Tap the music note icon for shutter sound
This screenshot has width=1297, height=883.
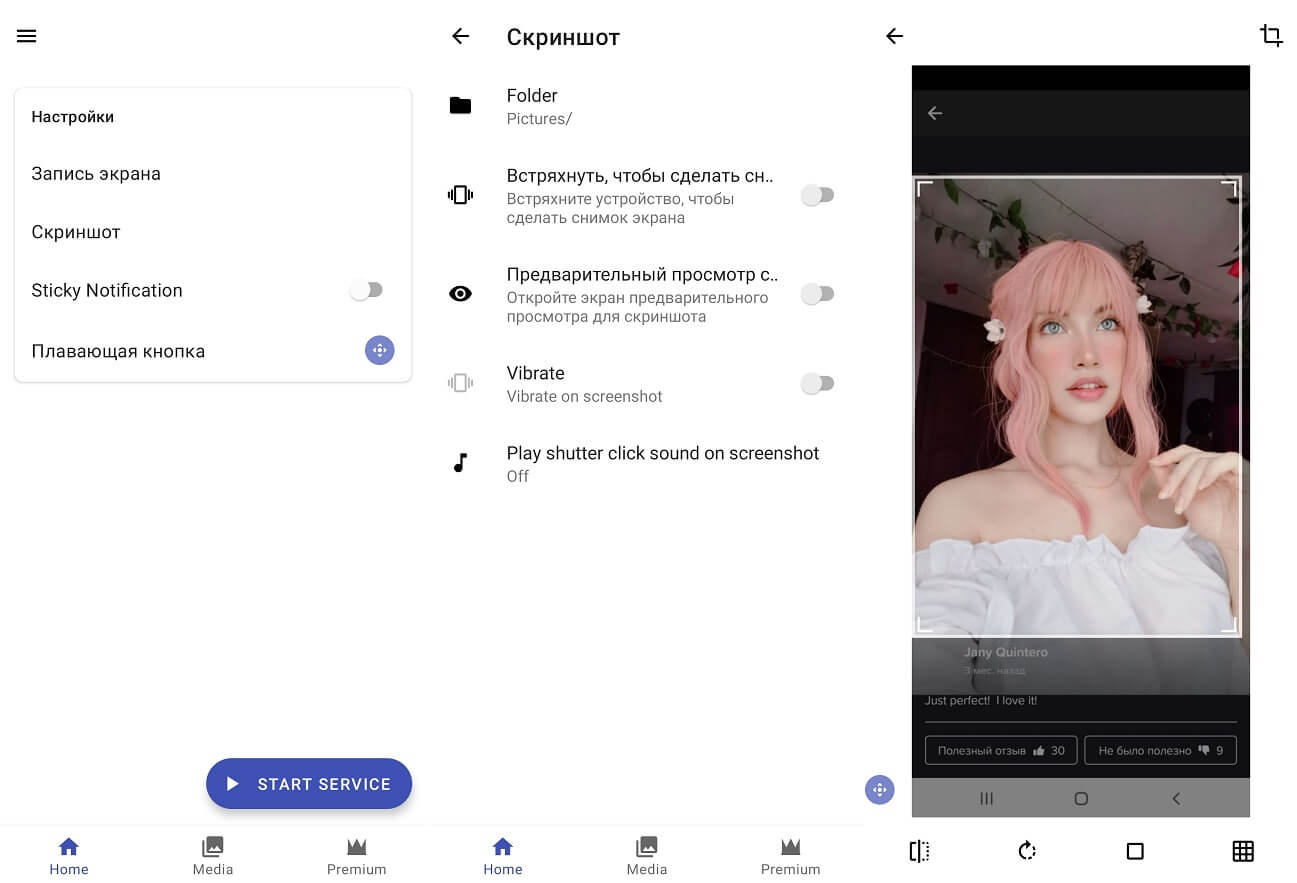click(x=460, y=463)
